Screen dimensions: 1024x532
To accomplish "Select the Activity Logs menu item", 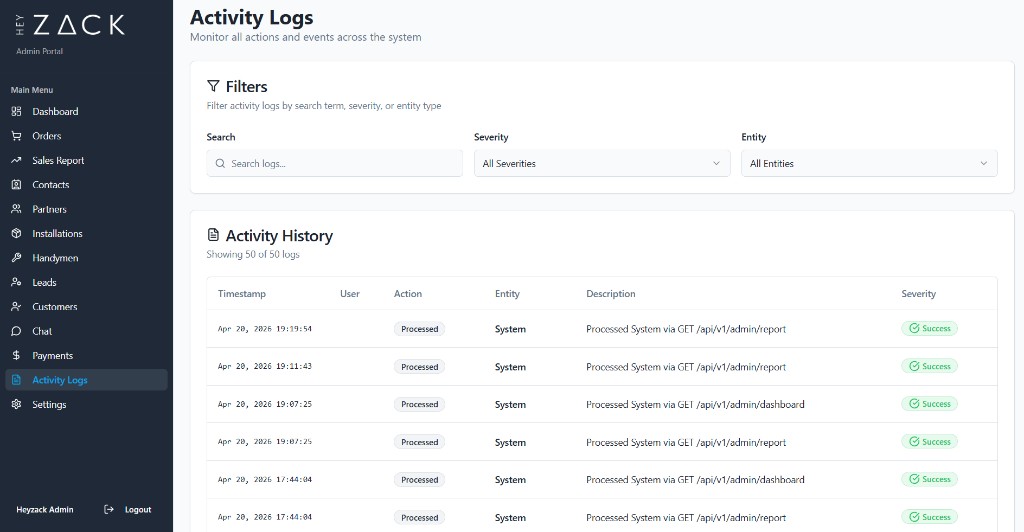I will [x=86, y=380].
